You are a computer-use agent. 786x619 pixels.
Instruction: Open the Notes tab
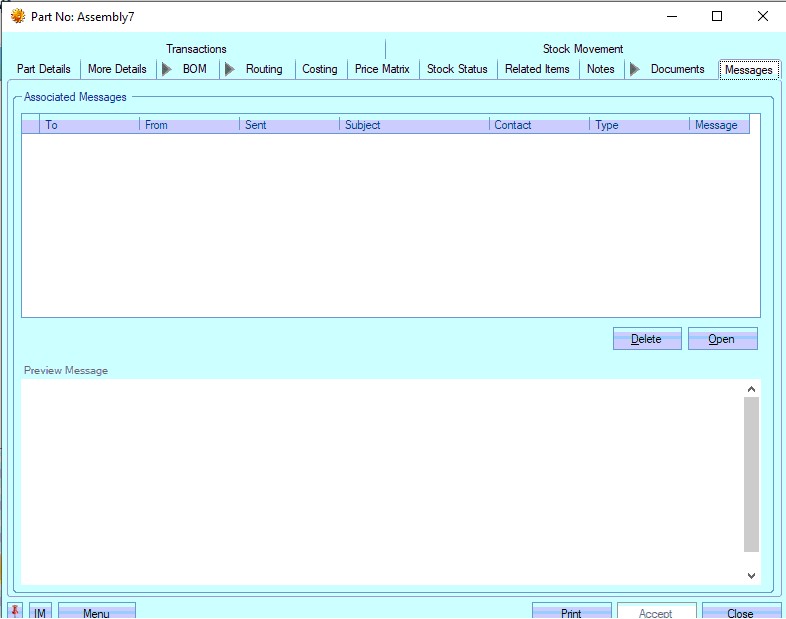coord(601,69)
